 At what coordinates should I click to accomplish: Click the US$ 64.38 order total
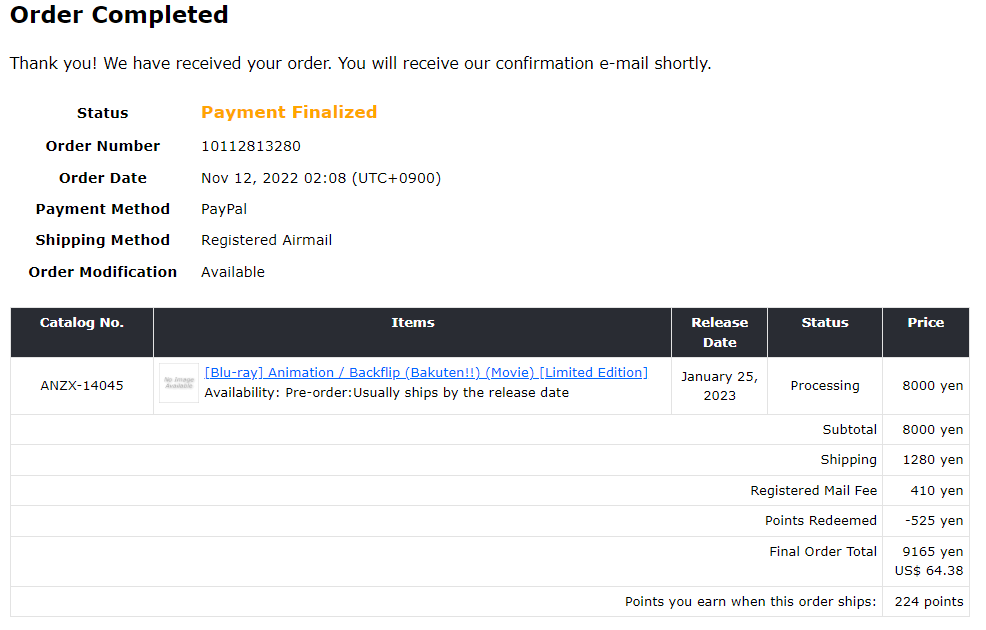pyautogui.click(x=929, y=571)
